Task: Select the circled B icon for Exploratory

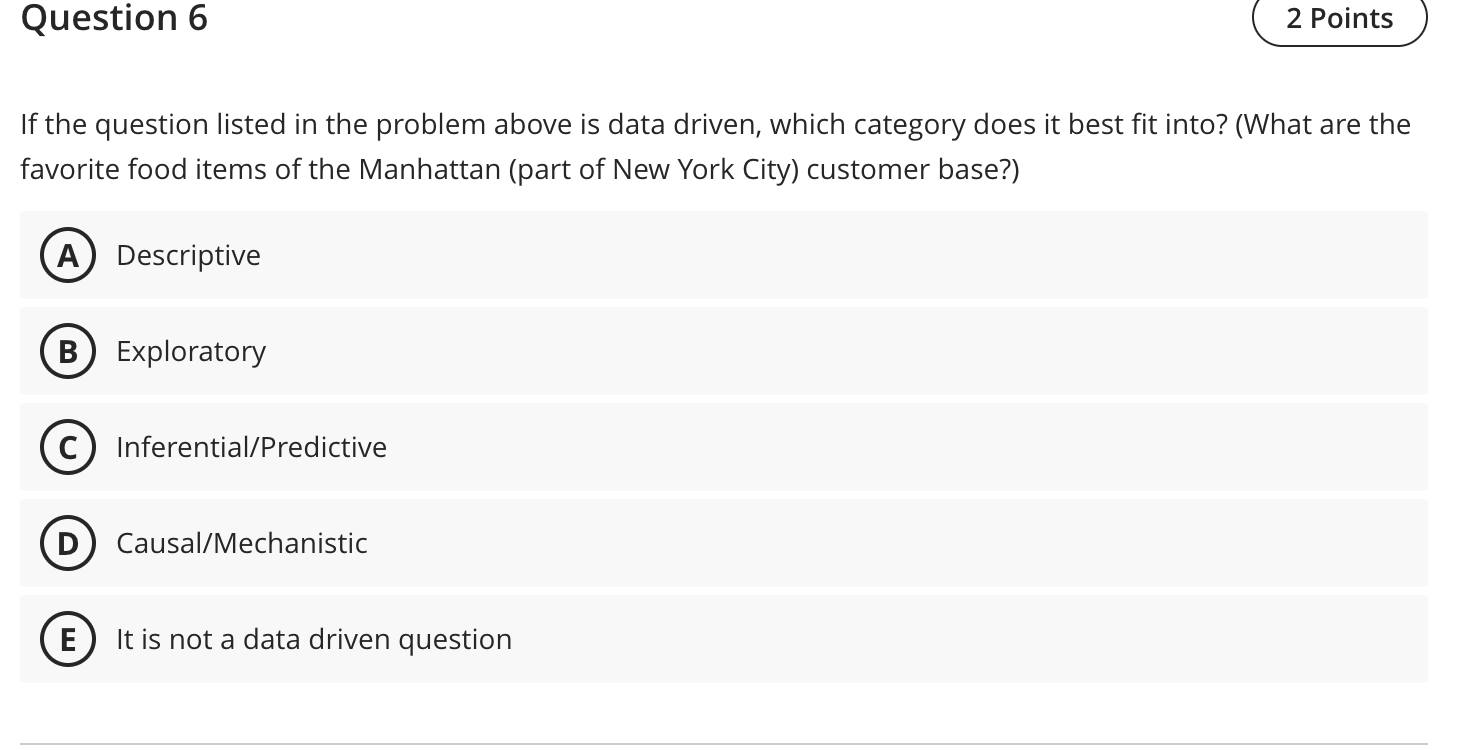Action: [x=67, y=351]
